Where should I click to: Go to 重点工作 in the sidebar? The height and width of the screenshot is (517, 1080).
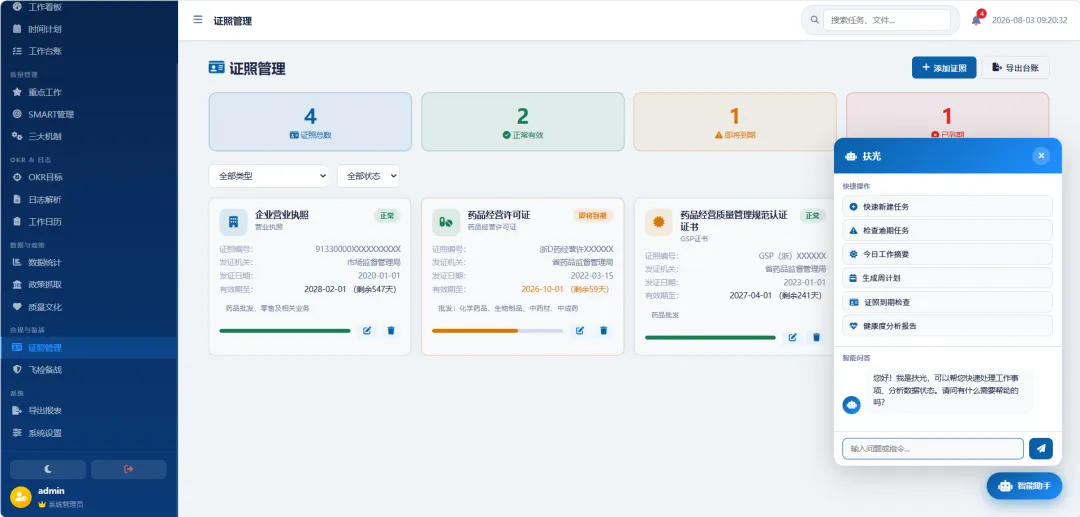tap(88, 92)
